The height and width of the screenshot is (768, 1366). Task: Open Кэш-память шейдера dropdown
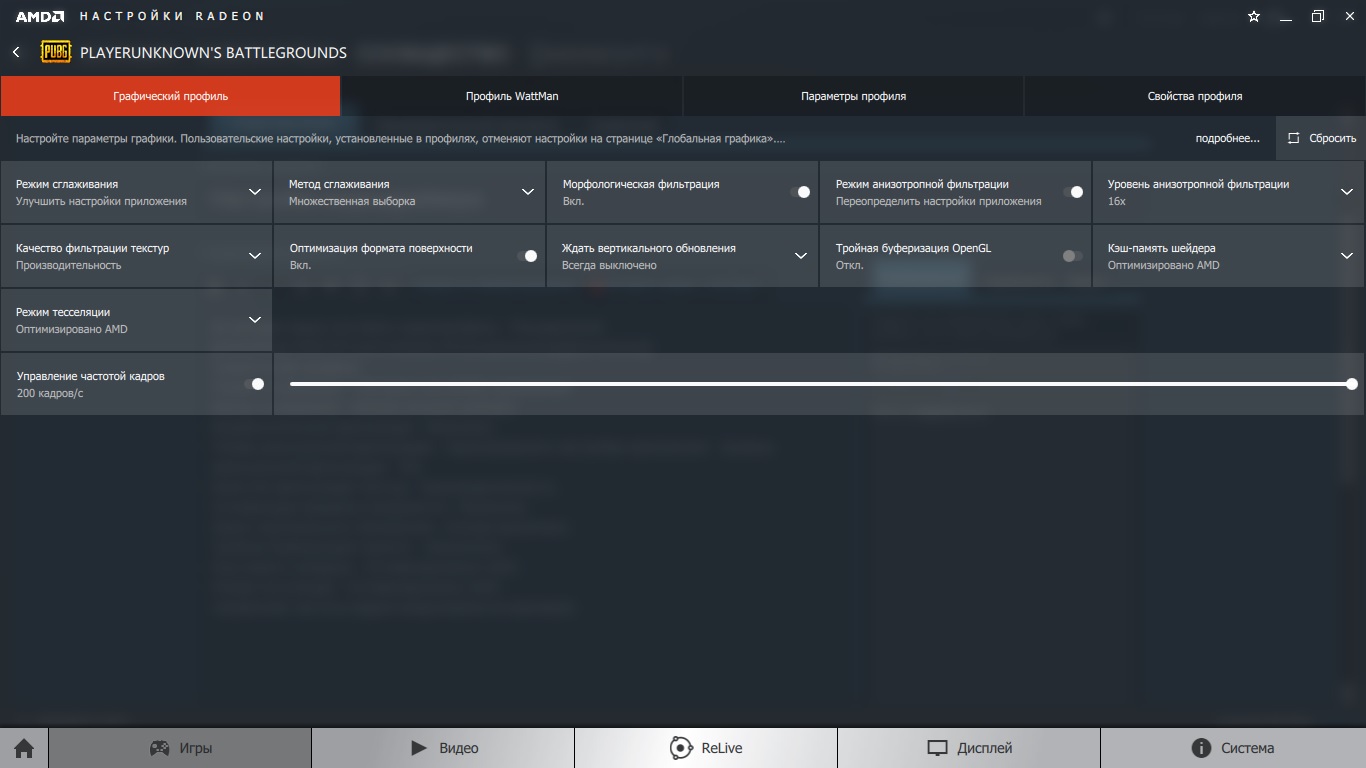pos(1347,256)
